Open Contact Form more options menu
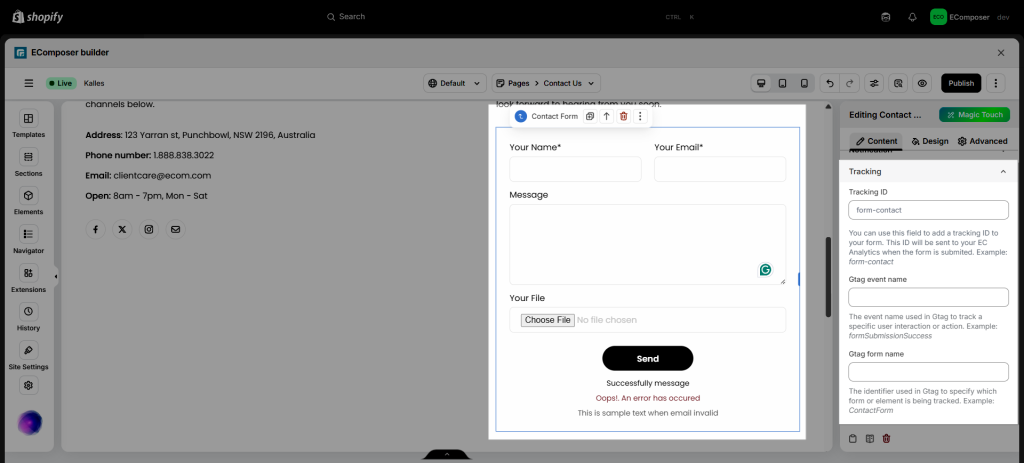Image resolution: width=1024 pixels, height=463 pixels. coord(640,117)
